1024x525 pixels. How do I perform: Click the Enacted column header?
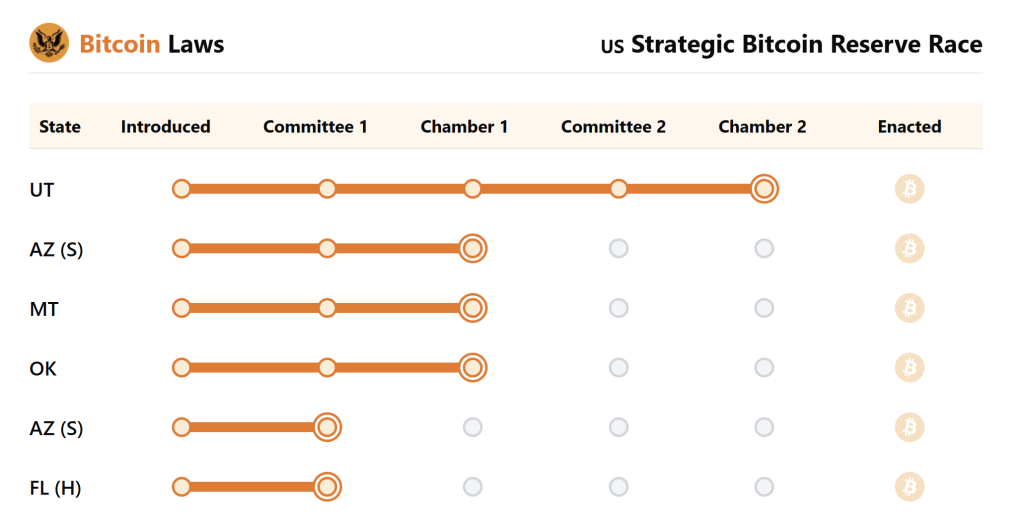click(x=909, y=127)
